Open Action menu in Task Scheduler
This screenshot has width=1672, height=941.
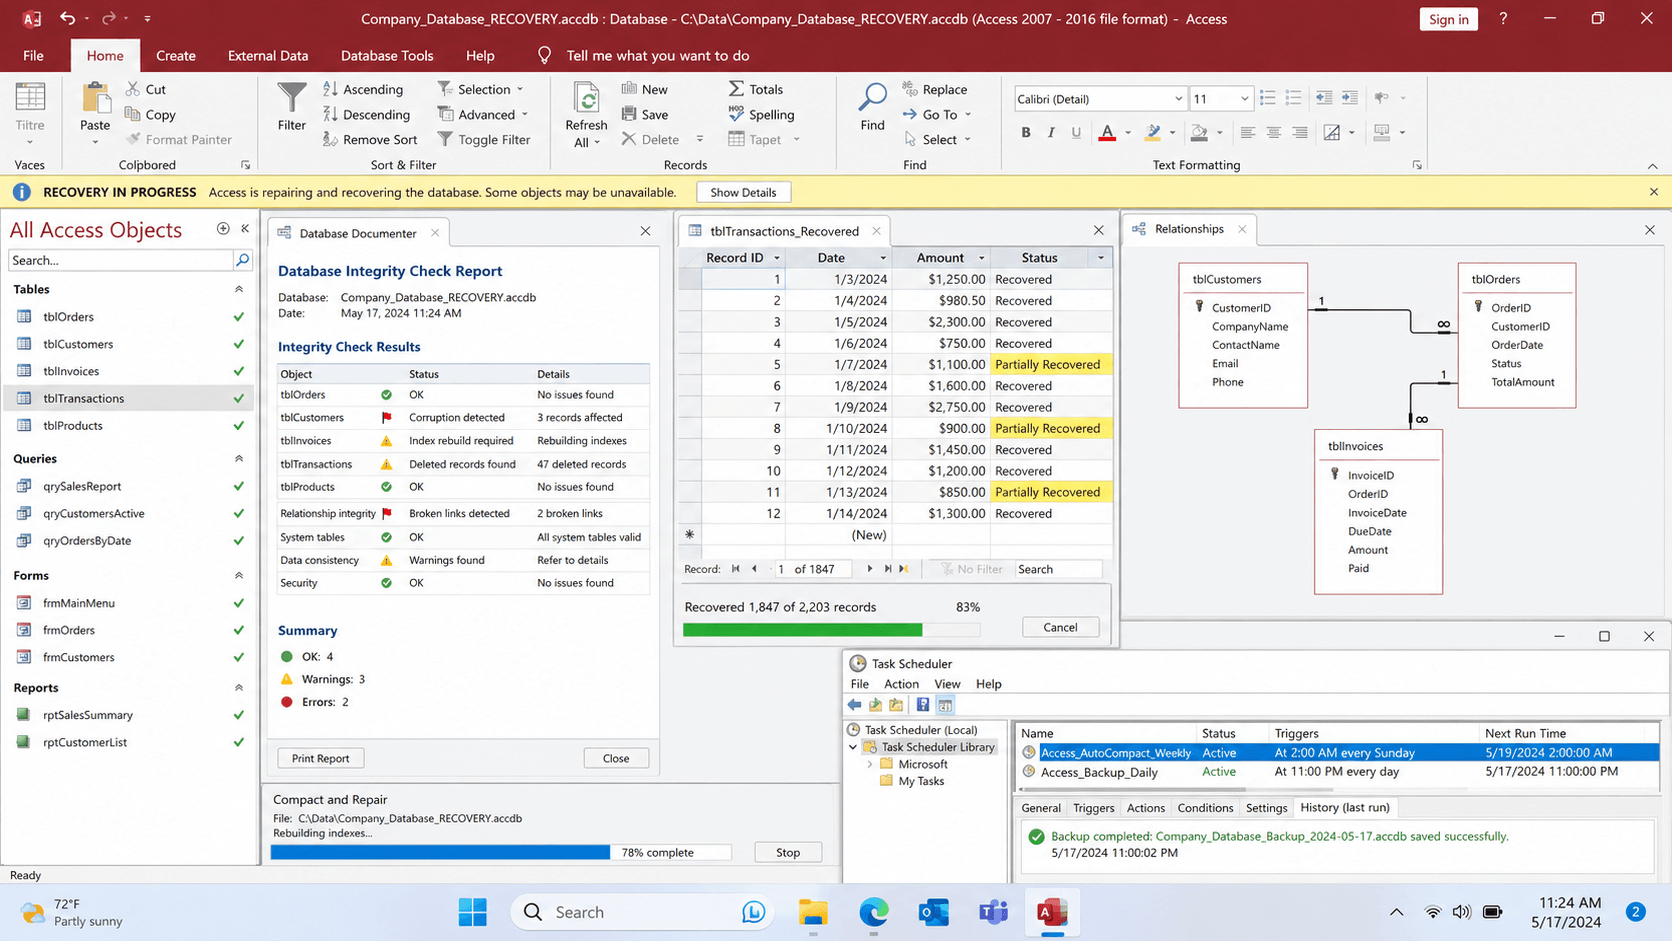coord(901,684)
